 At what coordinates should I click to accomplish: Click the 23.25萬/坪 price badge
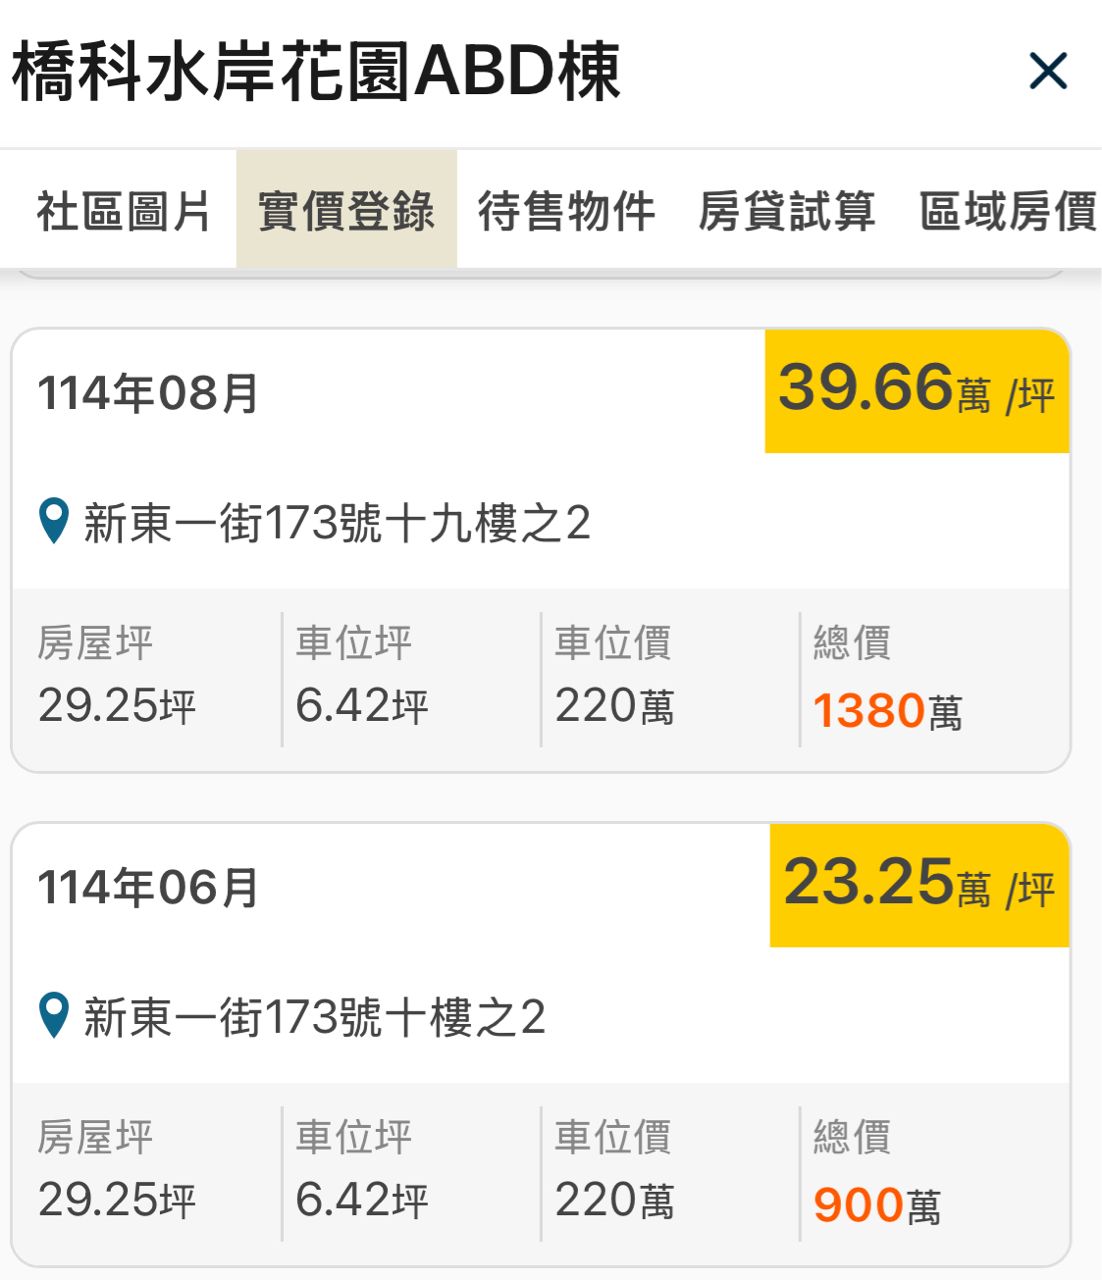[918, 885]
